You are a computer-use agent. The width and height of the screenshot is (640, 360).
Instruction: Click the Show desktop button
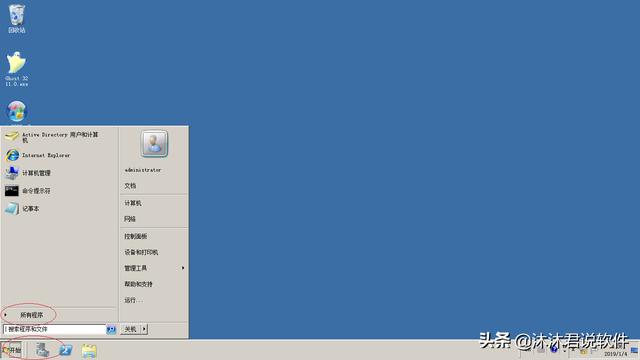[635, 350]
